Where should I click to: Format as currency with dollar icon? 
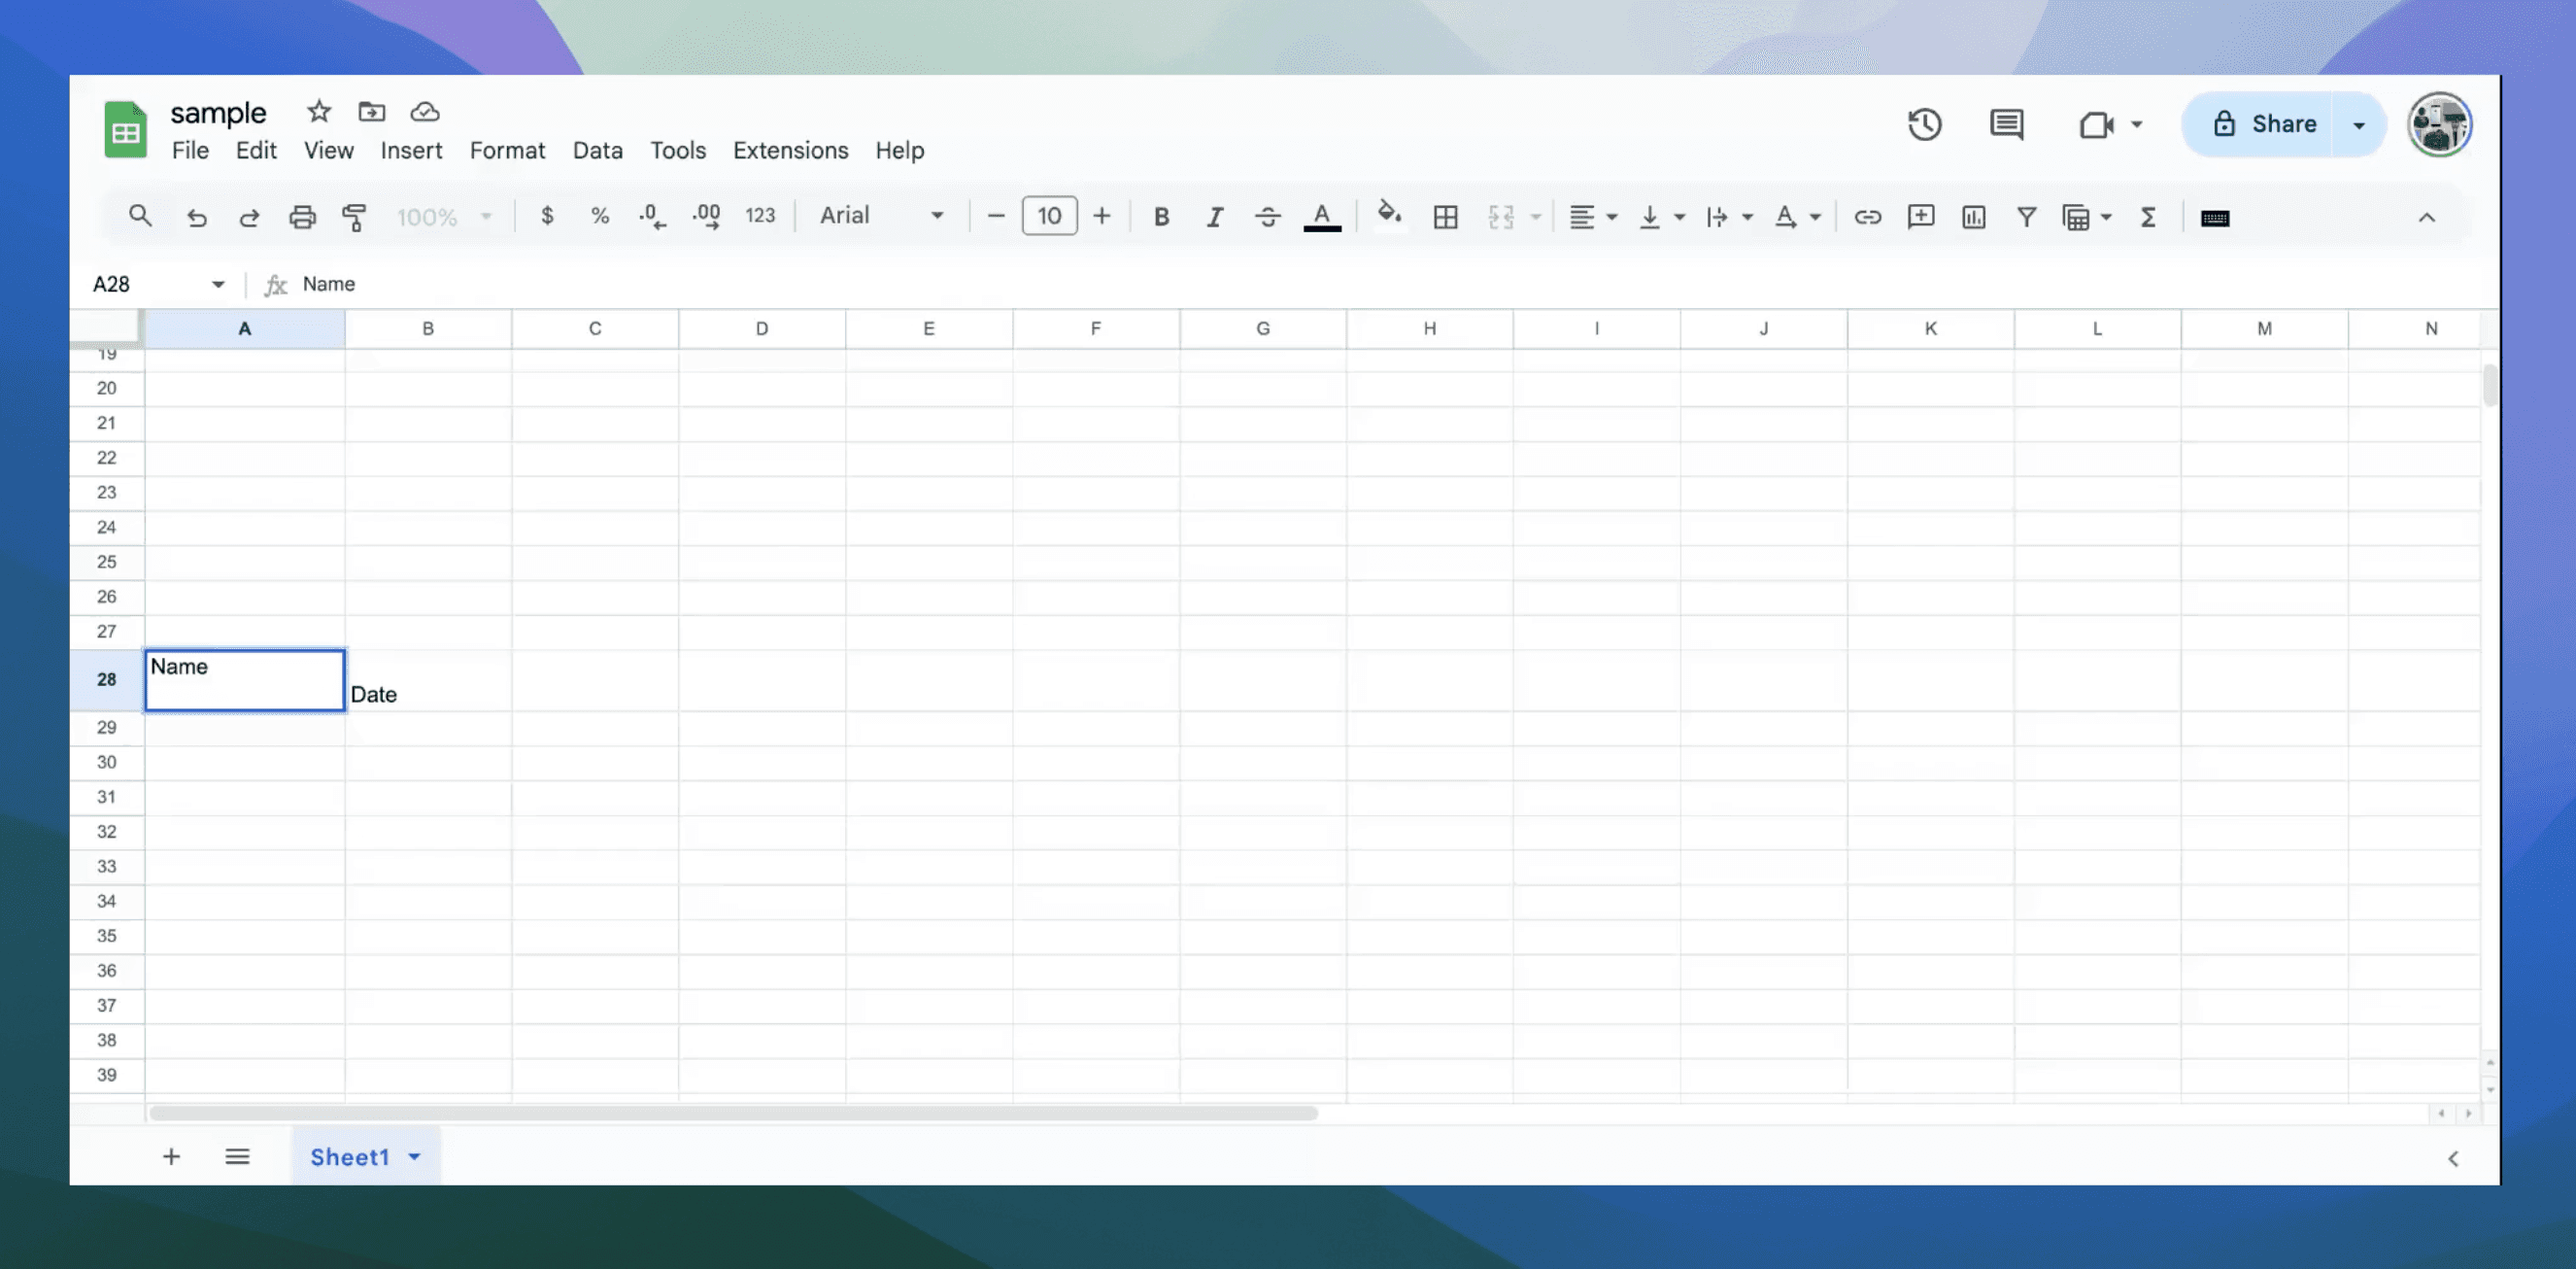(x=547, y=216)
